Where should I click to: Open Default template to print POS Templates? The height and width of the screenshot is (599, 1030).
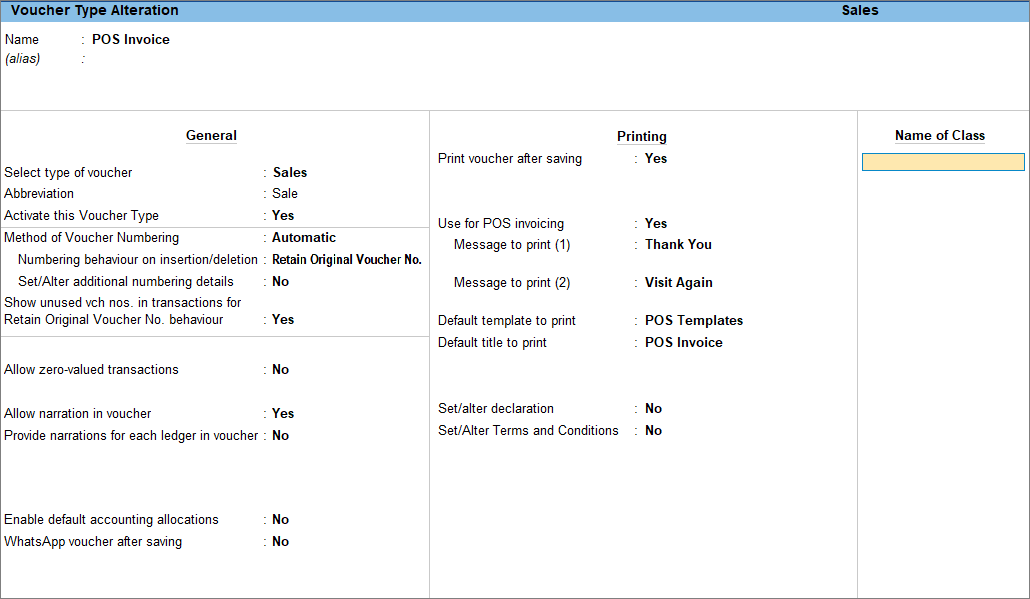coord(694,321)
